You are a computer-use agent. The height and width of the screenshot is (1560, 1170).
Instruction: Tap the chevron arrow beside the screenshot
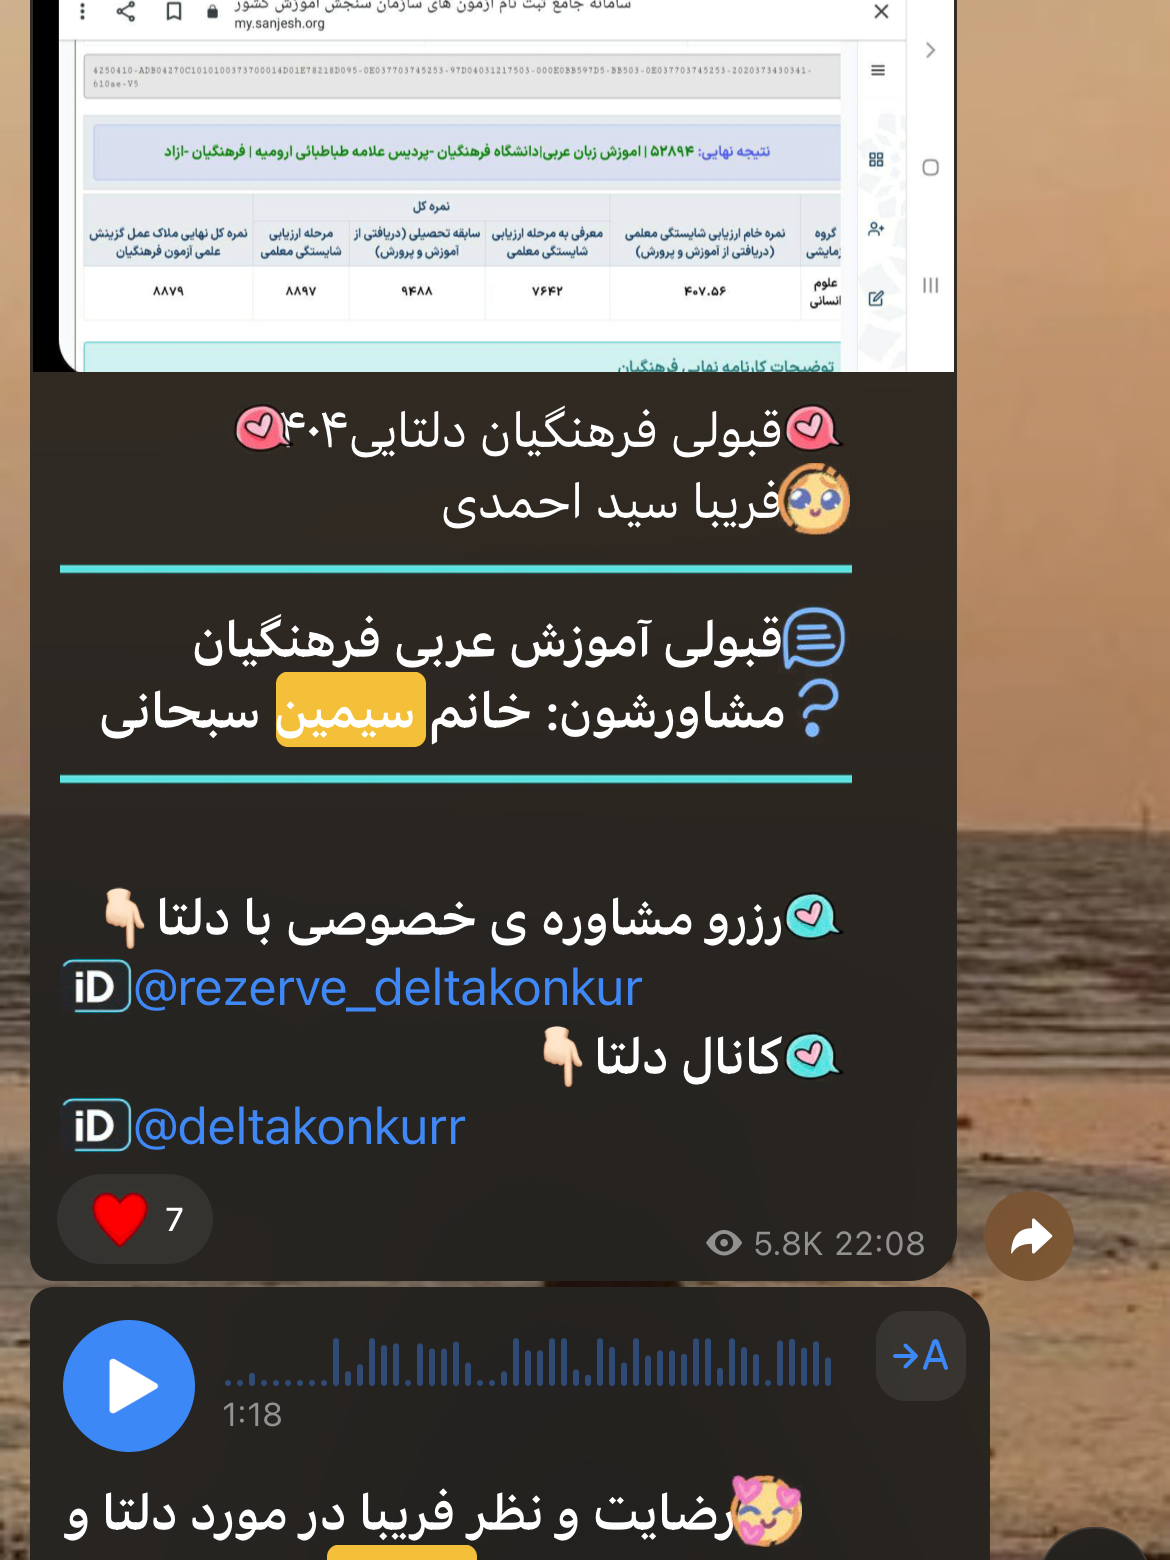(931, 50)
